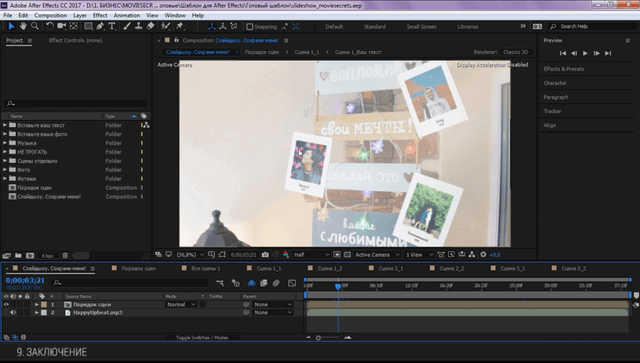
Task: Take snapshot camera icon in viewer
Action: coord(265,254)
